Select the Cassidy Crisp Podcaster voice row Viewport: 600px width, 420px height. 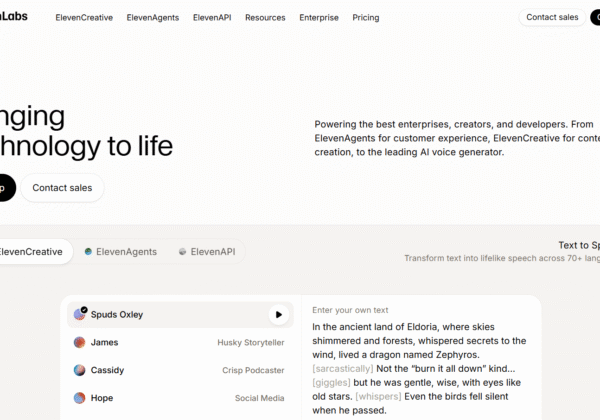pos(180,370)
